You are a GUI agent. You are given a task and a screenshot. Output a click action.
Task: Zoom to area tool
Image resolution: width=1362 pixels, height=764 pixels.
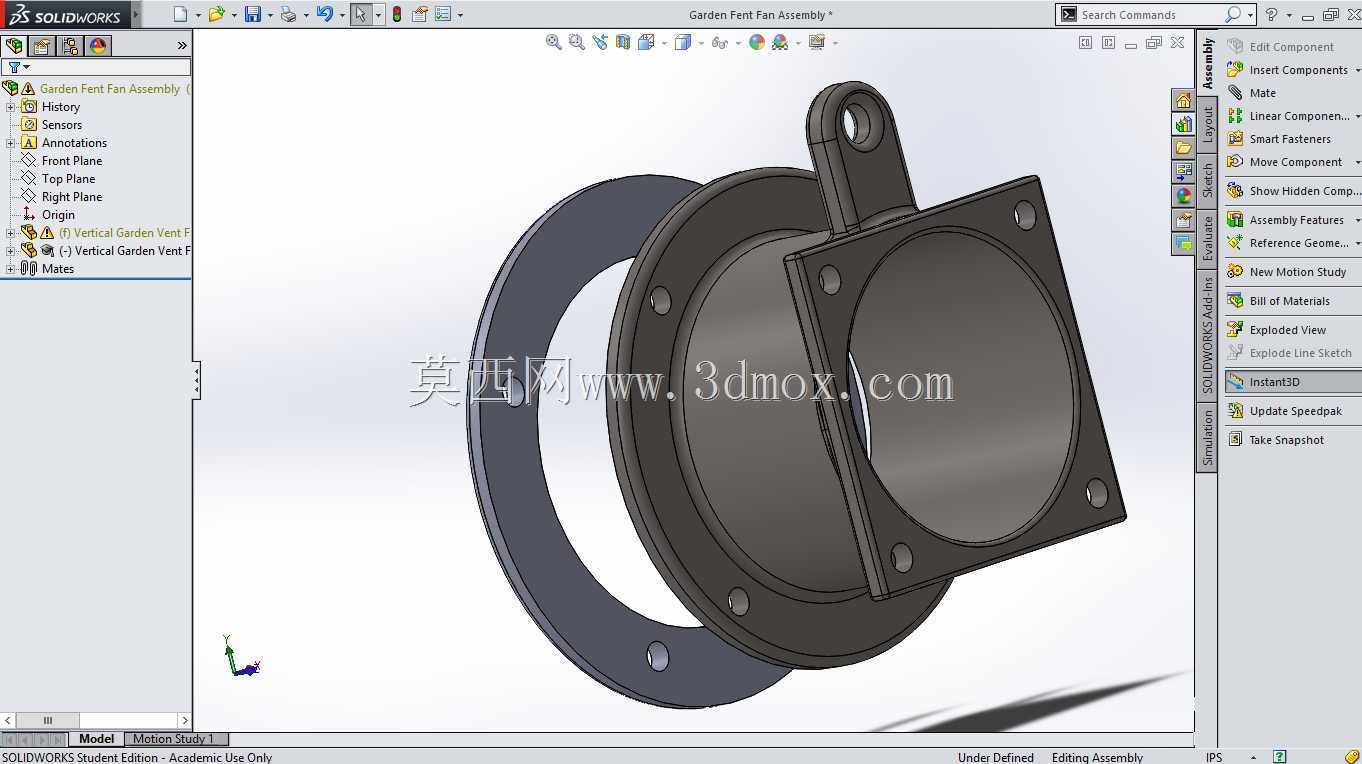(577, 42)
